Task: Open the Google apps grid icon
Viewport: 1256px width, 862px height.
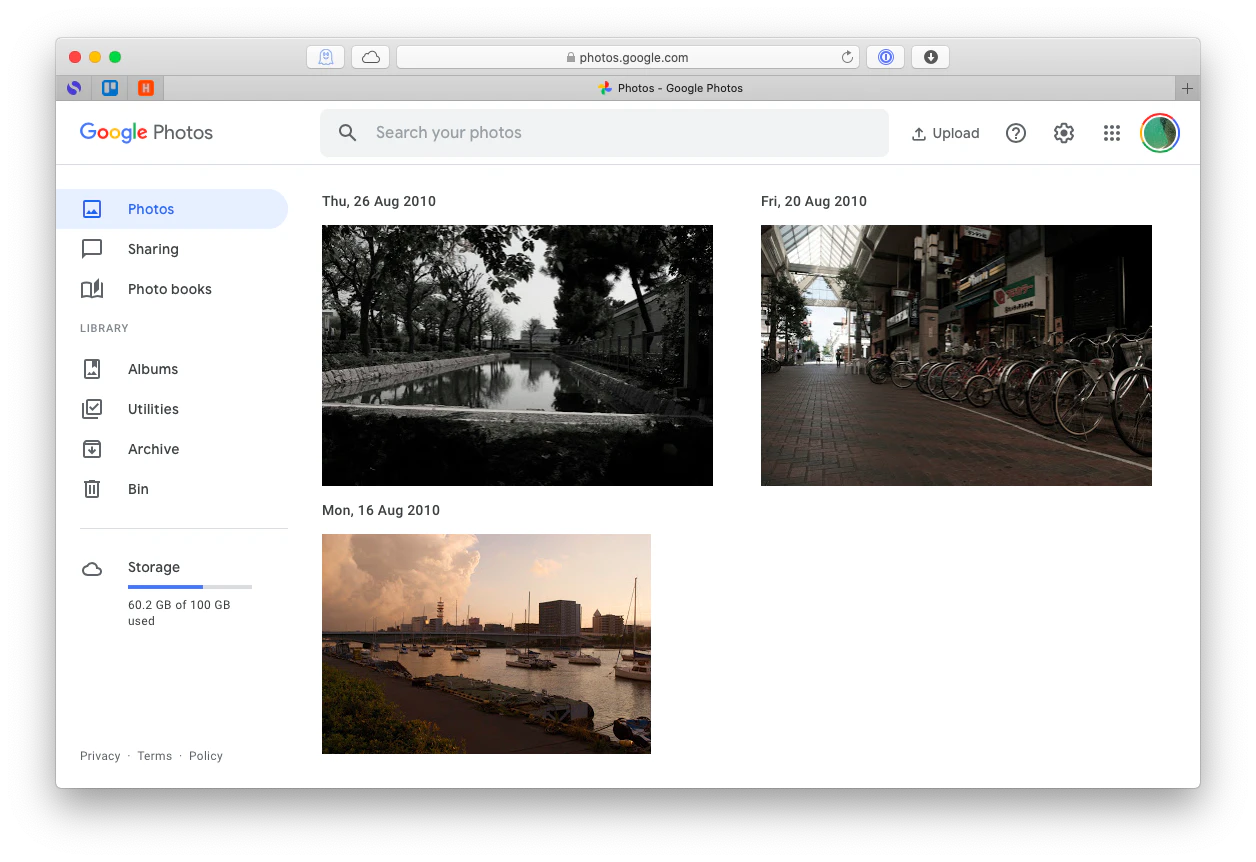Action: click(1111, 133)
